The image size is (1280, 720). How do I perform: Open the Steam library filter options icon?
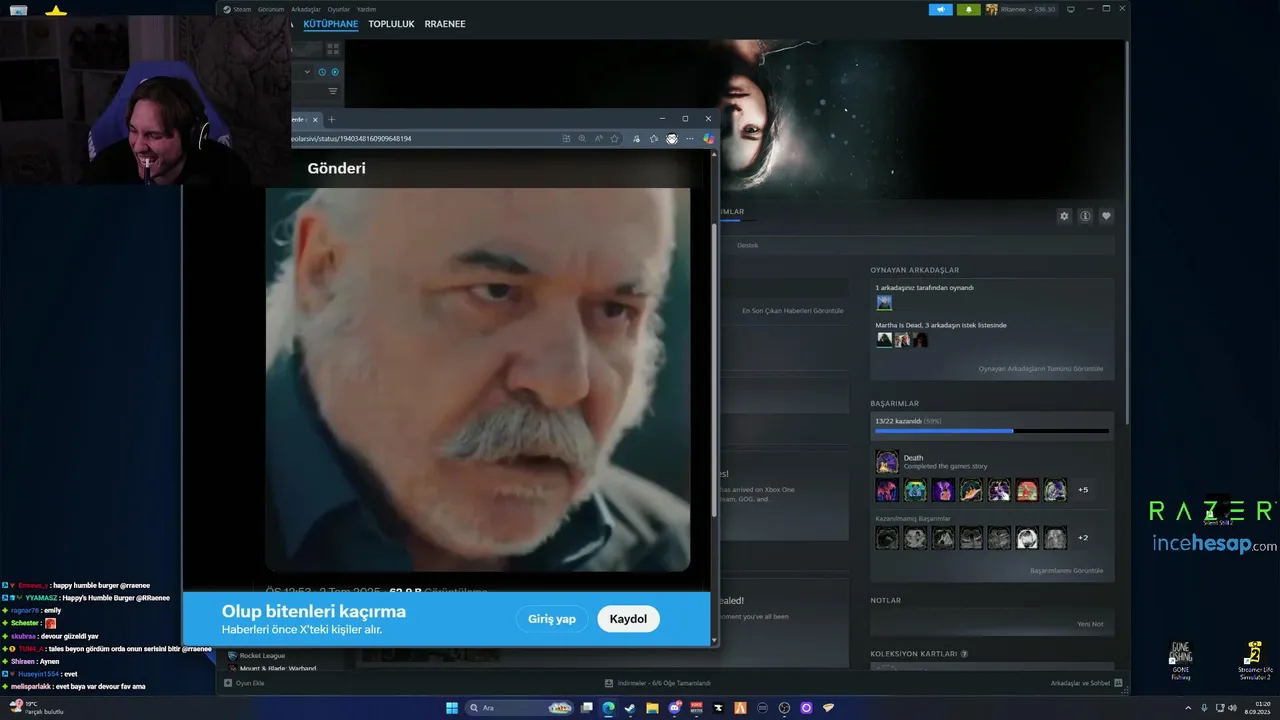(x=333, y=91)
